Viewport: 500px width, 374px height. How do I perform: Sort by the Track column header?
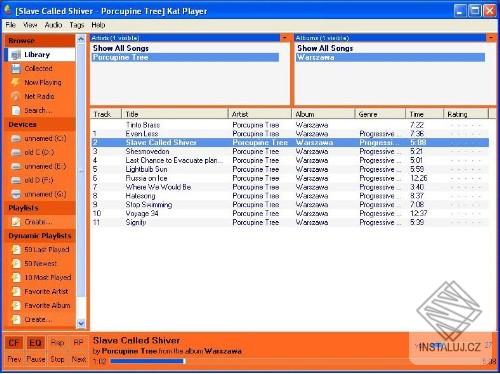(106, 114)
